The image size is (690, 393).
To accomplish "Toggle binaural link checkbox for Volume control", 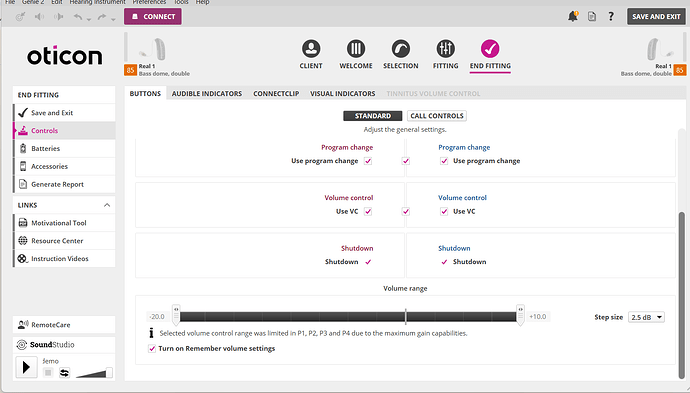I will [x=406, y=212].
